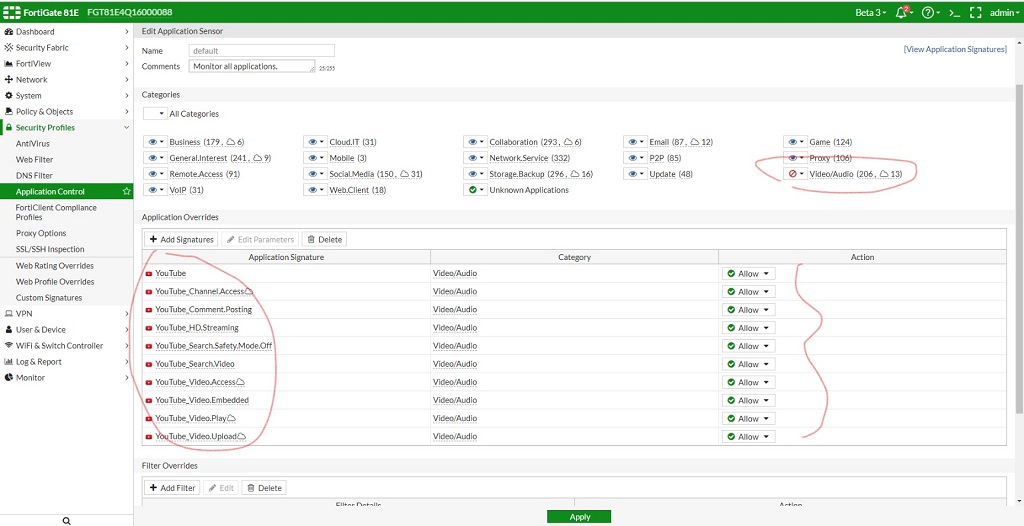
Task: Click the Comments input field
Action: (252, 66)
